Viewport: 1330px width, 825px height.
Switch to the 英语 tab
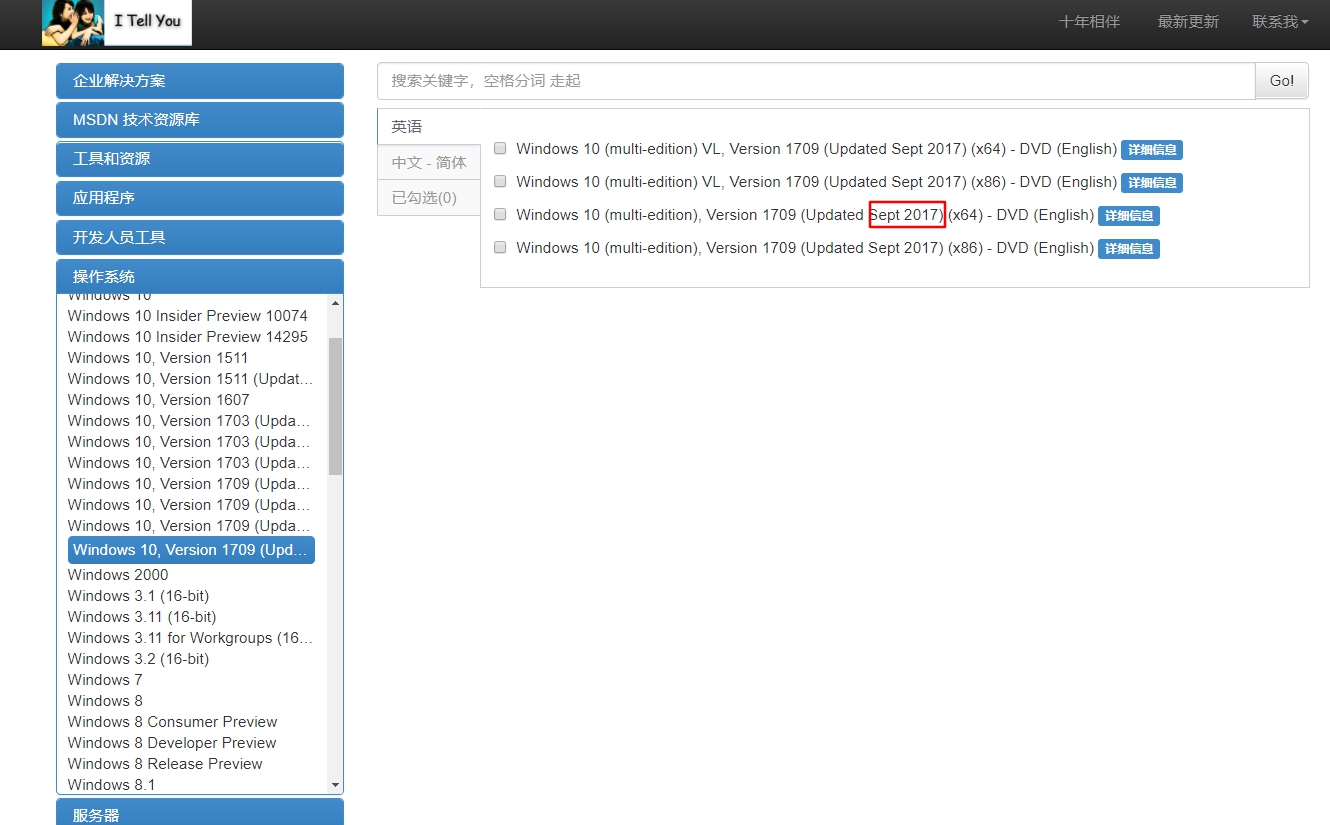click(x=429, y=127)
